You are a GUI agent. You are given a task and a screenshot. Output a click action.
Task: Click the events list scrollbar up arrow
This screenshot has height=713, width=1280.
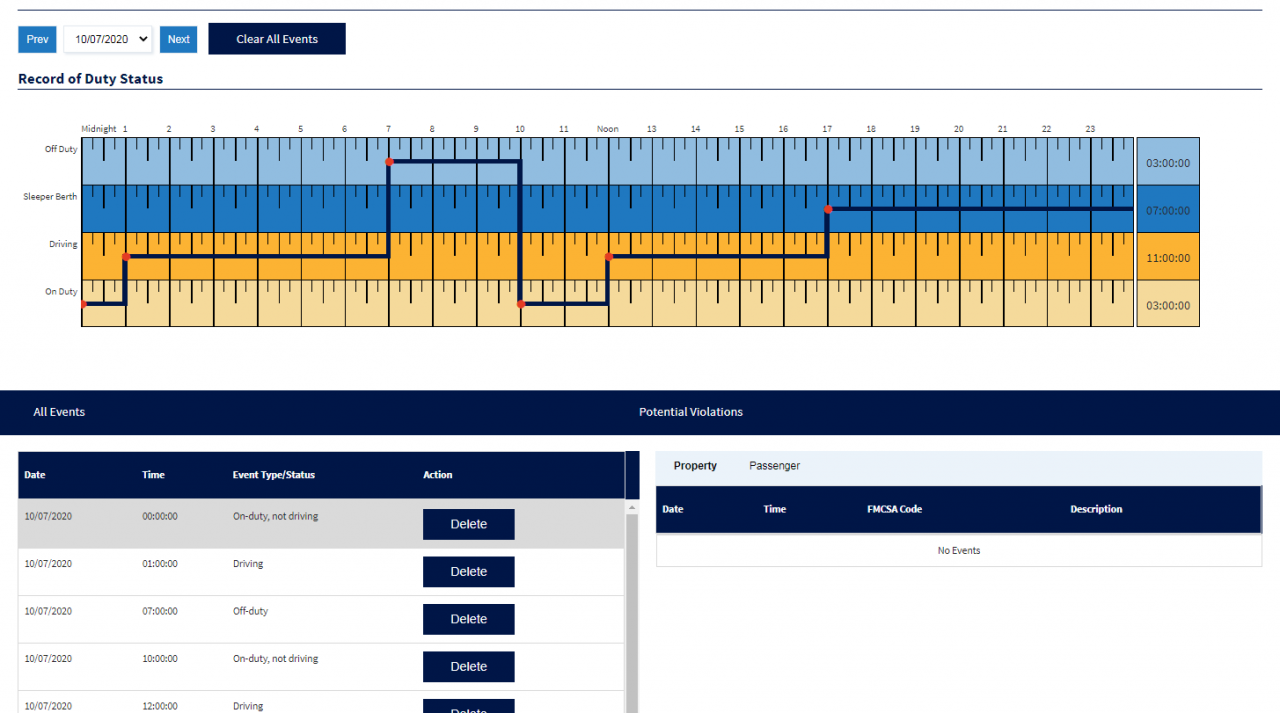631,508
